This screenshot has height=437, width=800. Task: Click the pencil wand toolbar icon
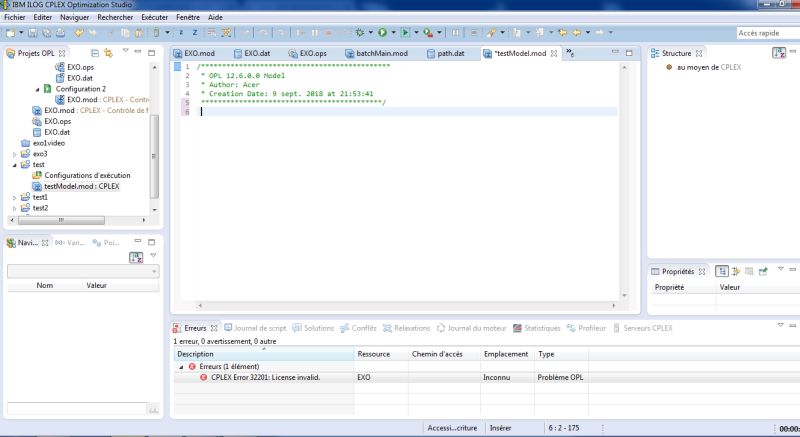click(491, 33)
